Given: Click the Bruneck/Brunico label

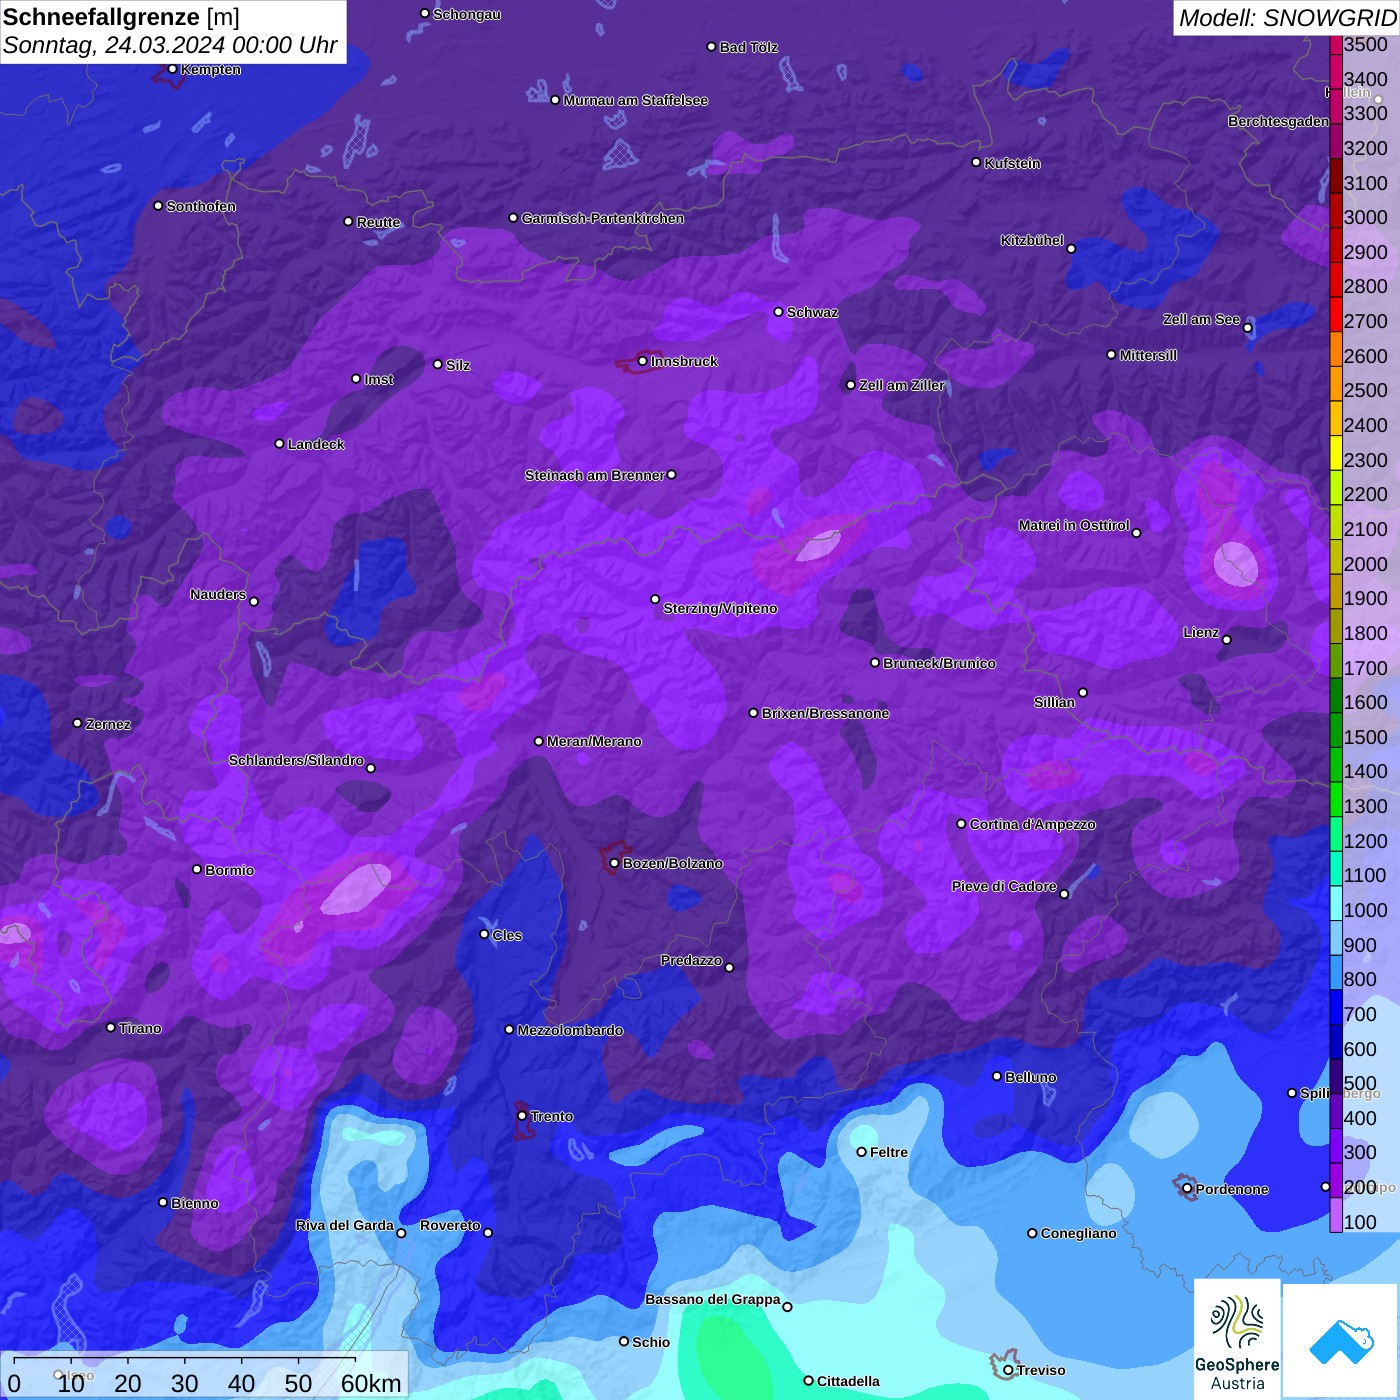Looking at the screenshot, I should coord(939,663).
